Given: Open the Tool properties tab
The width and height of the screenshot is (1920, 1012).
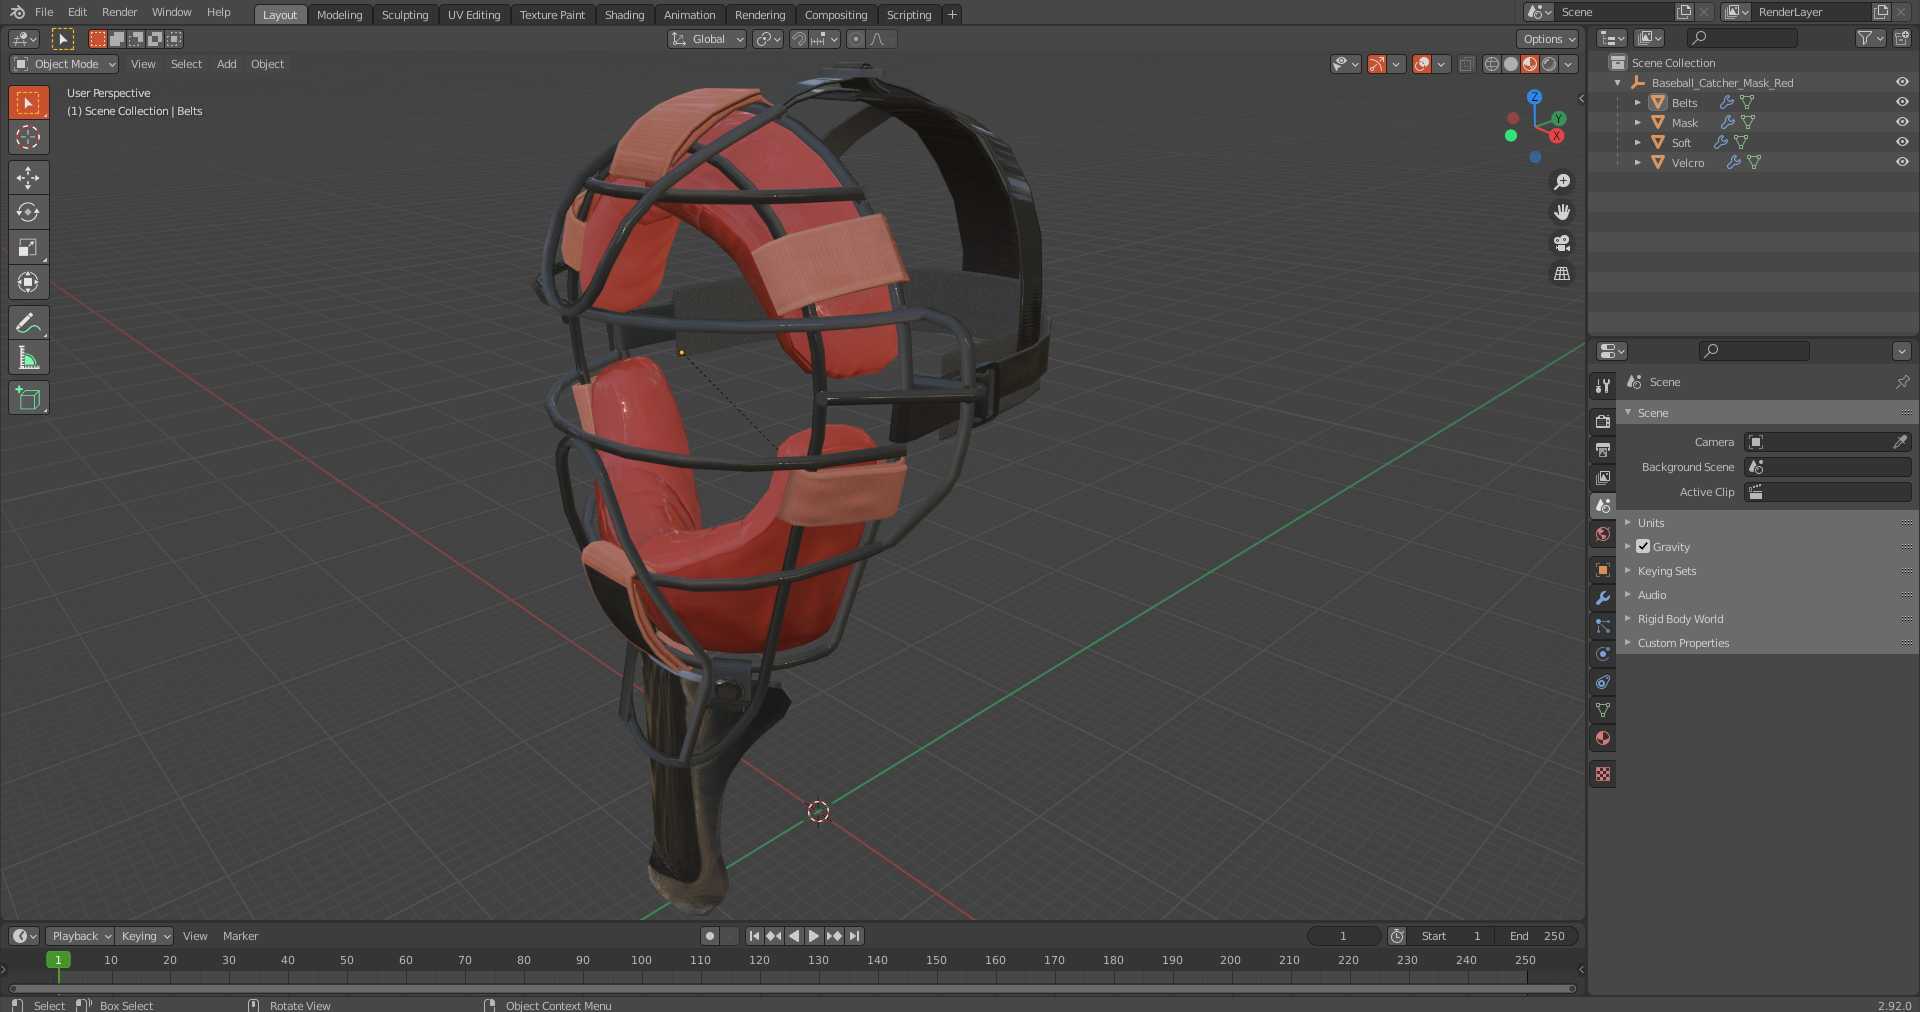Looking at the screenshot, I should click(x=1603, y=385).
